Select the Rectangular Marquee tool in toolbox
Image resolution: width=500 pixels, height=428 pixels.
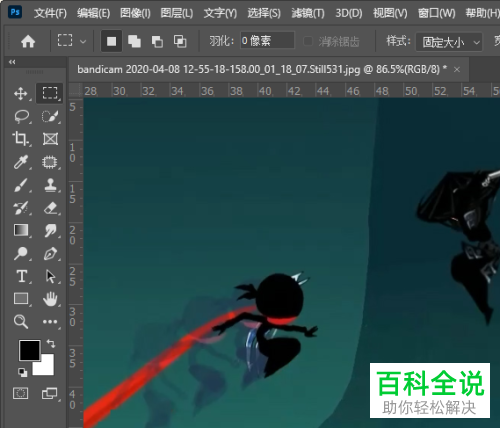(x=50, y=93)
